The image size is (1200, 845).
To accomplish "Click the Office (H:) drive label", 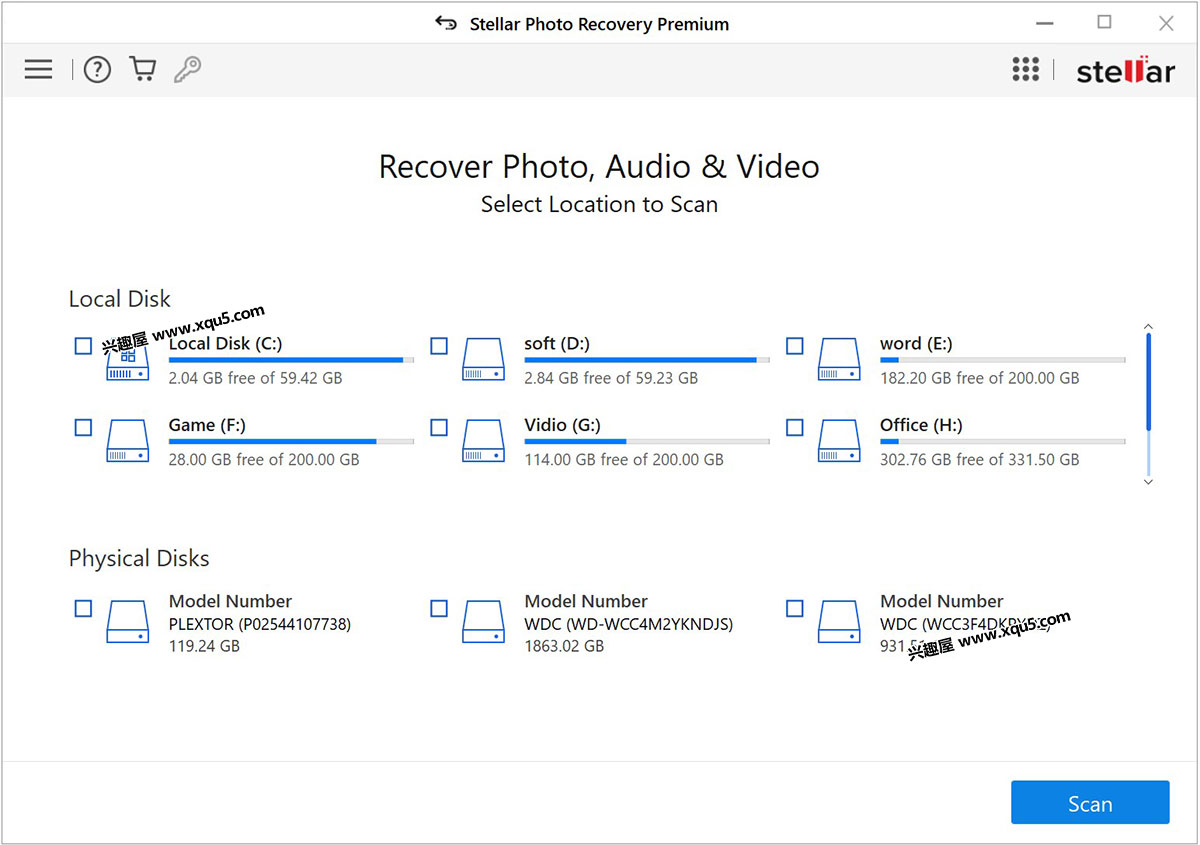I will [920, 425].
